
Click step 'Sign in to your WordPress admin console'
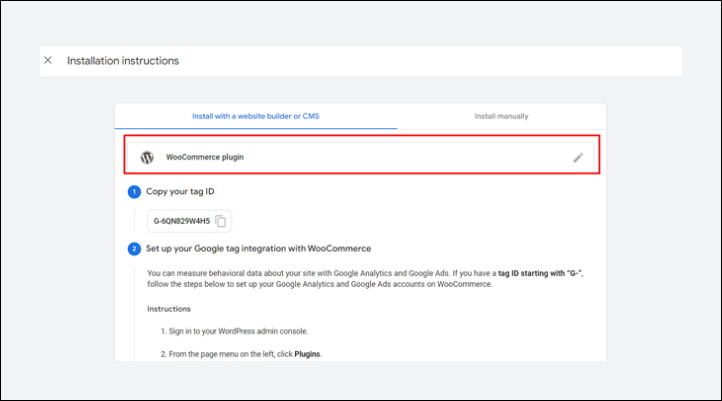click(x=234, y=331)
